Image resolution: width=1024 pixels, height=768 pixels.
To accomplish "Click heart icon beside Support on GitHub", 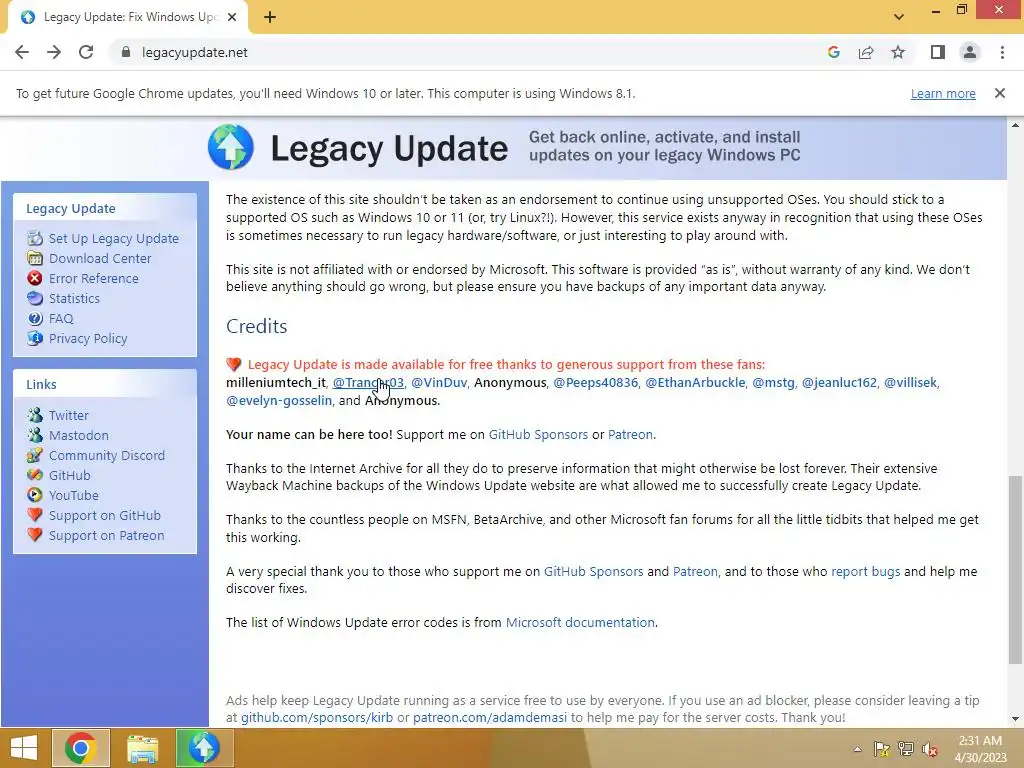I will (35, 515).
